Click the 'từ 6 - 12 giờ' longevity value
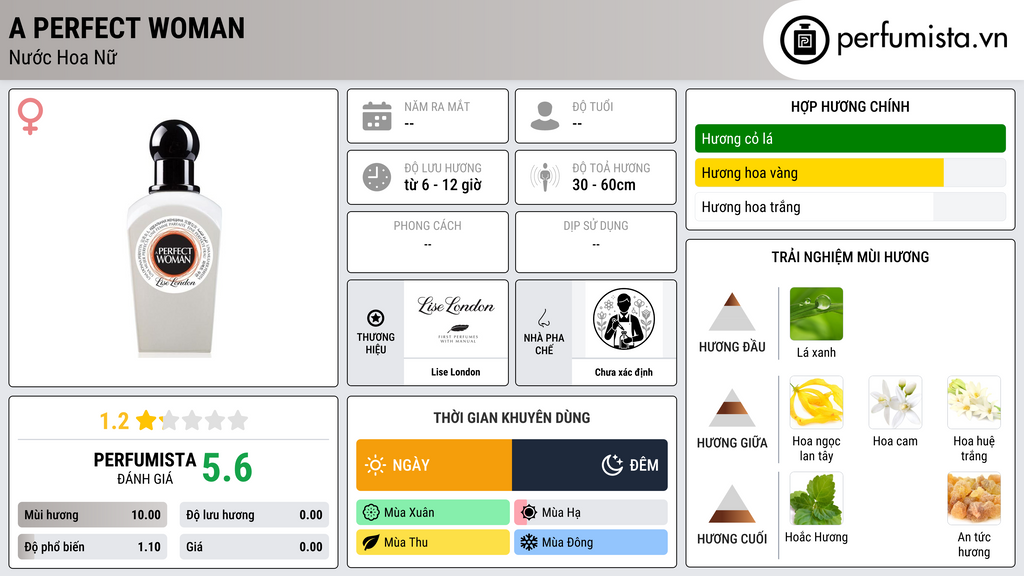The image size is (1024, 576). [x=443, y=185]
